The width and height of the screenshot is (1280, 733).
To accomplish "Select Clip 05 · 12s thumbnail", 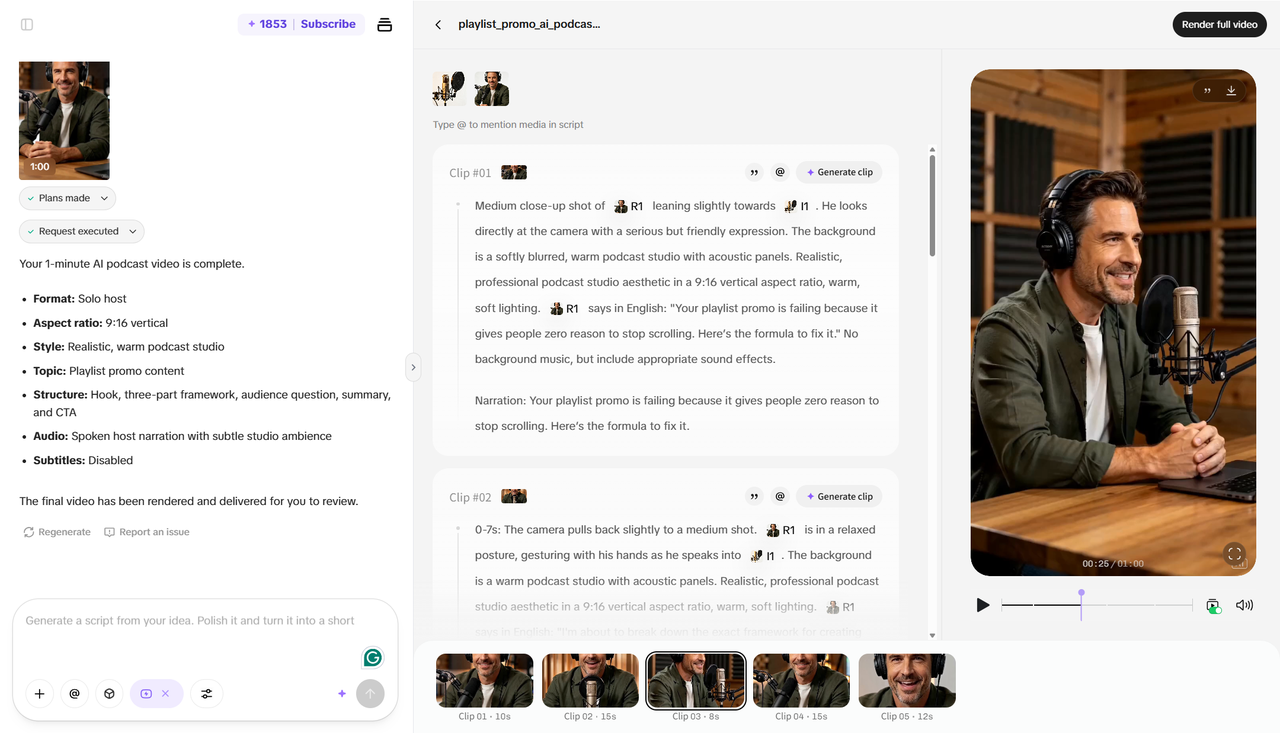I will click(907, 680).
